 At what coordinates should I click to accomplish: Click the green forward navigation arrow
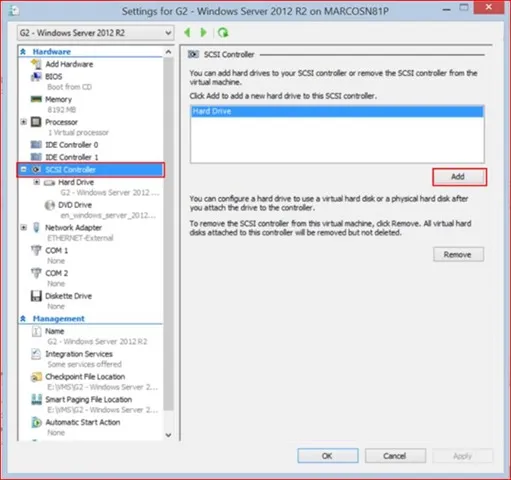pyautogui.click(x=203, y=33)
